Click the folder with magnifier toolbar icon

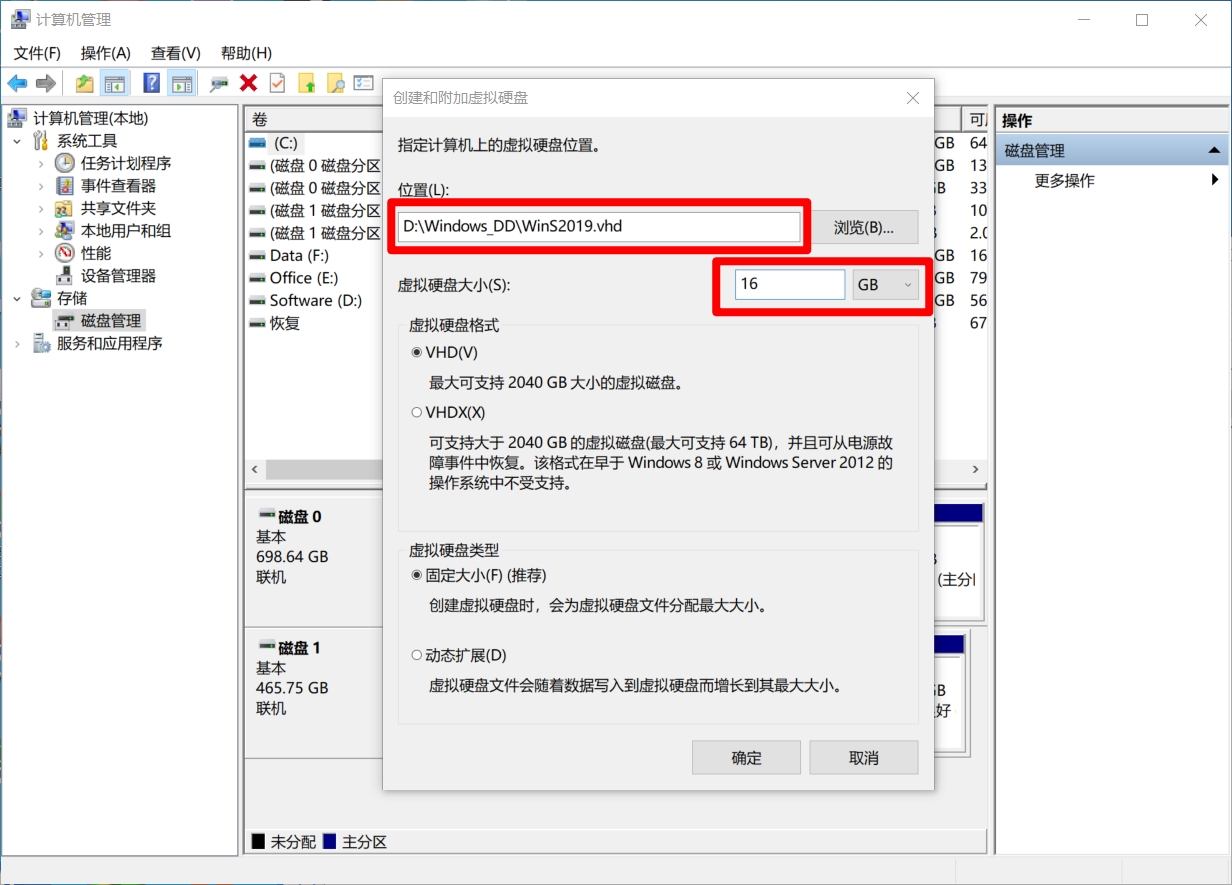point(335,84)
